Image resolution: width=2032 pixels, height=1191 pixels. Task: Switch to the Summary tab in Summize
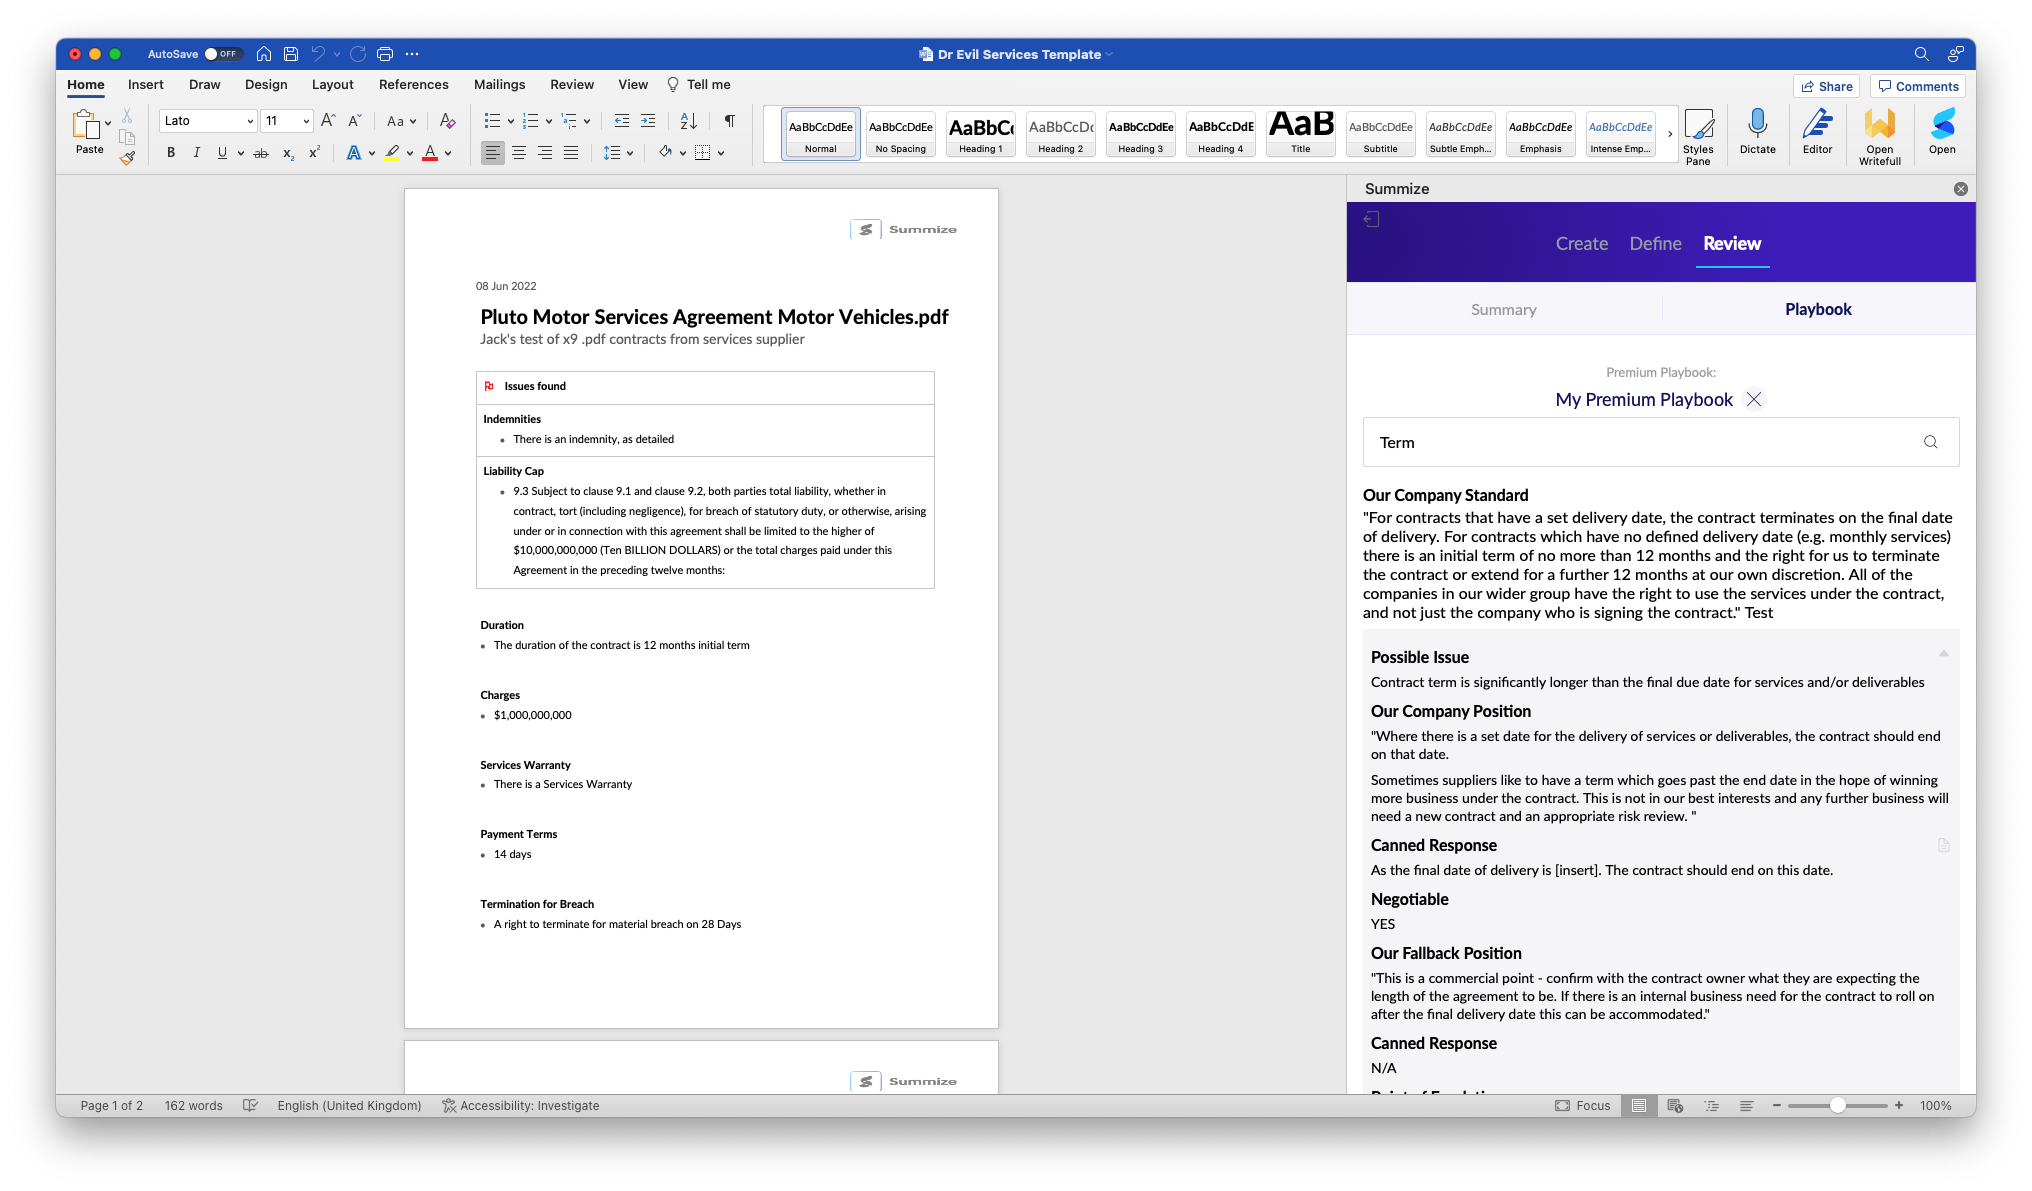point(1503,310)
